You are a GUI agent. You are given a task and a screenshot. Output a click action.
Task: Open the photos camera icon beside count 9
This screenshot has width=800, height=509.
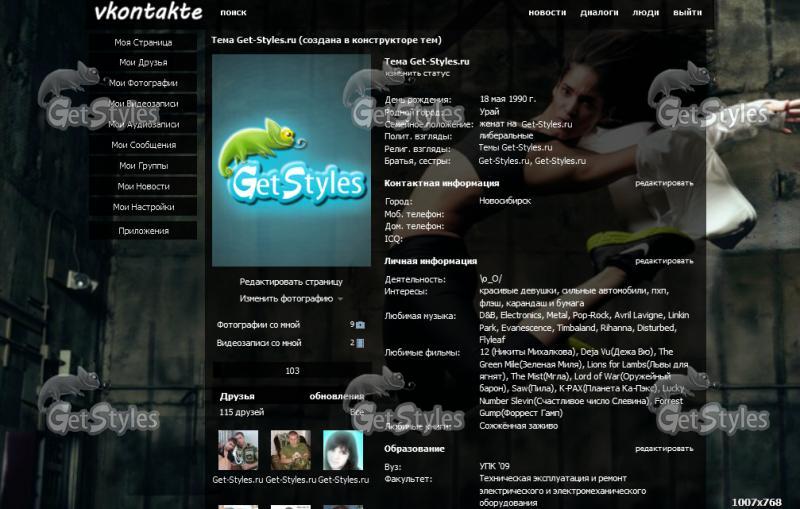360,325
